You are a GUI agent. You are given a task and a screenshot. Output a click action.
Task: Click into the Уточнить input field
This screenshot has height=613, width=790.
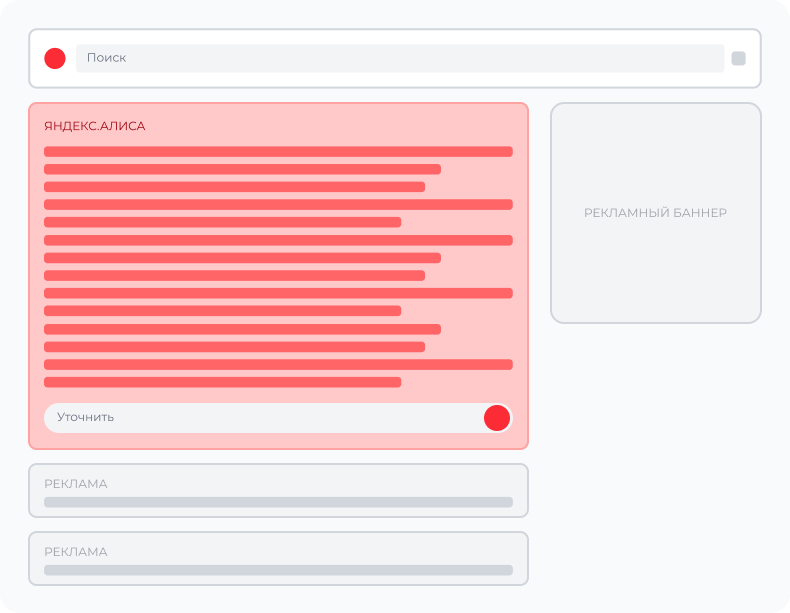click(260, 418)
